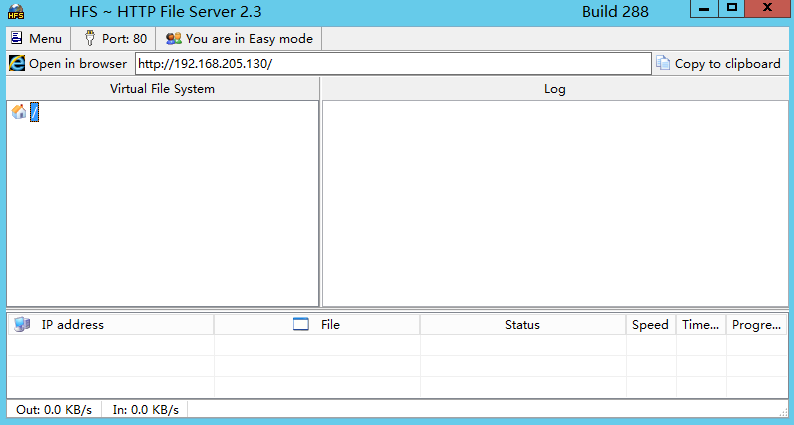Select the root '/' tree item
The height and width of the screenshot is (425, 794).
pos(34,112)
